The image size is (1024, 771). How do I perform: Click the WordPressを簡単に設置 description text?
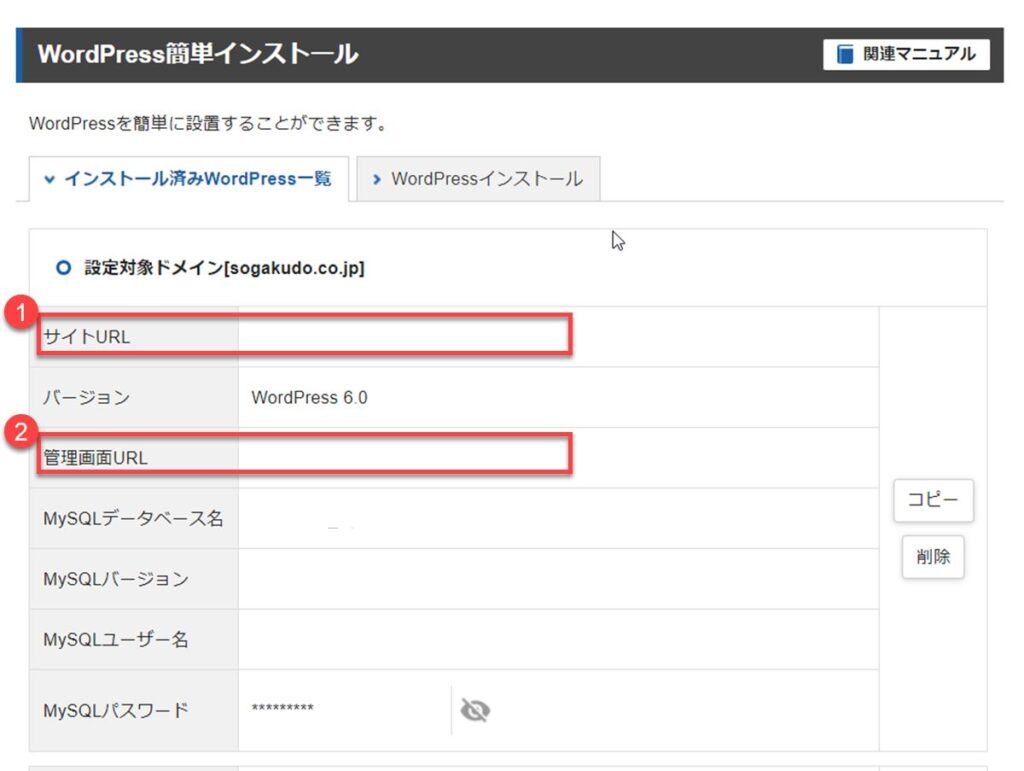point(210,123)
